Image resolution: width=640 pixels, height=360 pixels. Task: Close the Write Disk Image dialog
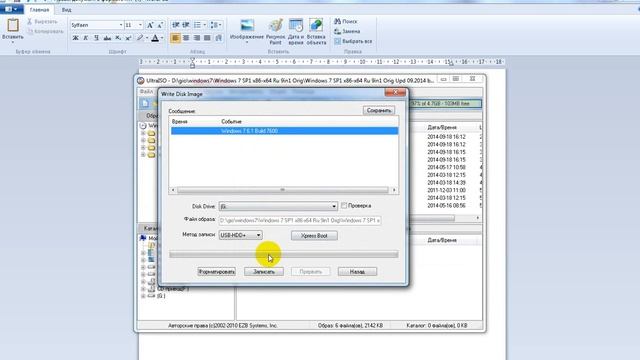395,93
